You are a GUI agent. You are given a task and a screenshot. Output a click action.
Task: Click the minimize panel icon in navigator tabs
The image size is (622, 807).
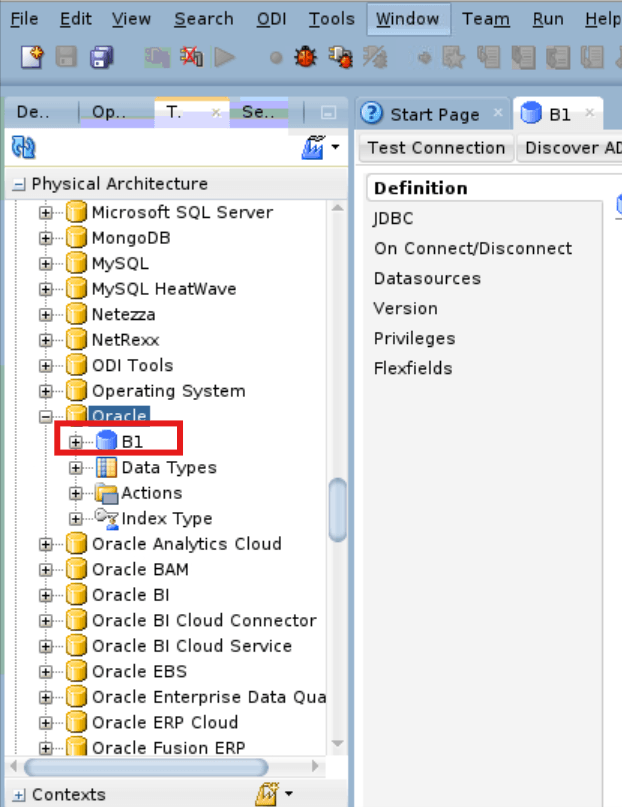tap(328, 112)
